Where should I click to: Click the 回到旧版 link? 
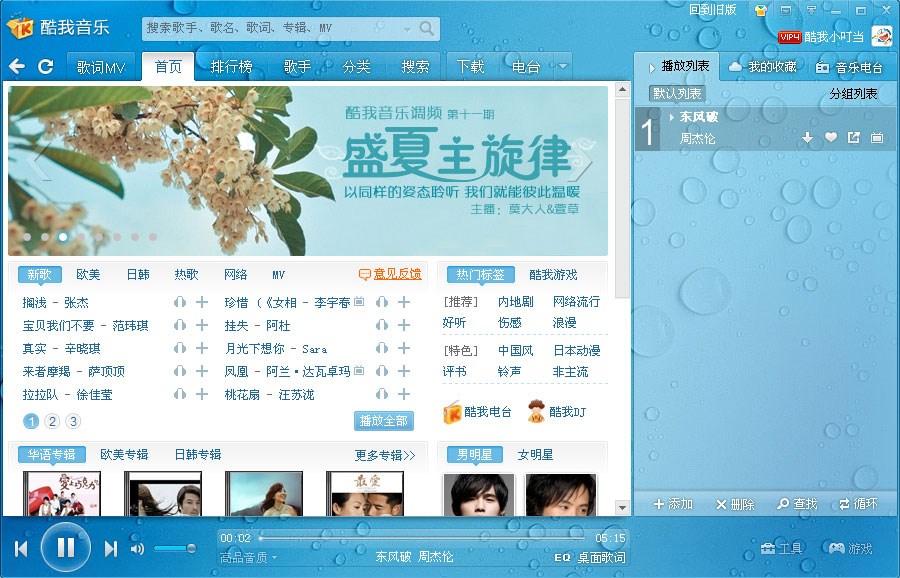click(712, 10)
